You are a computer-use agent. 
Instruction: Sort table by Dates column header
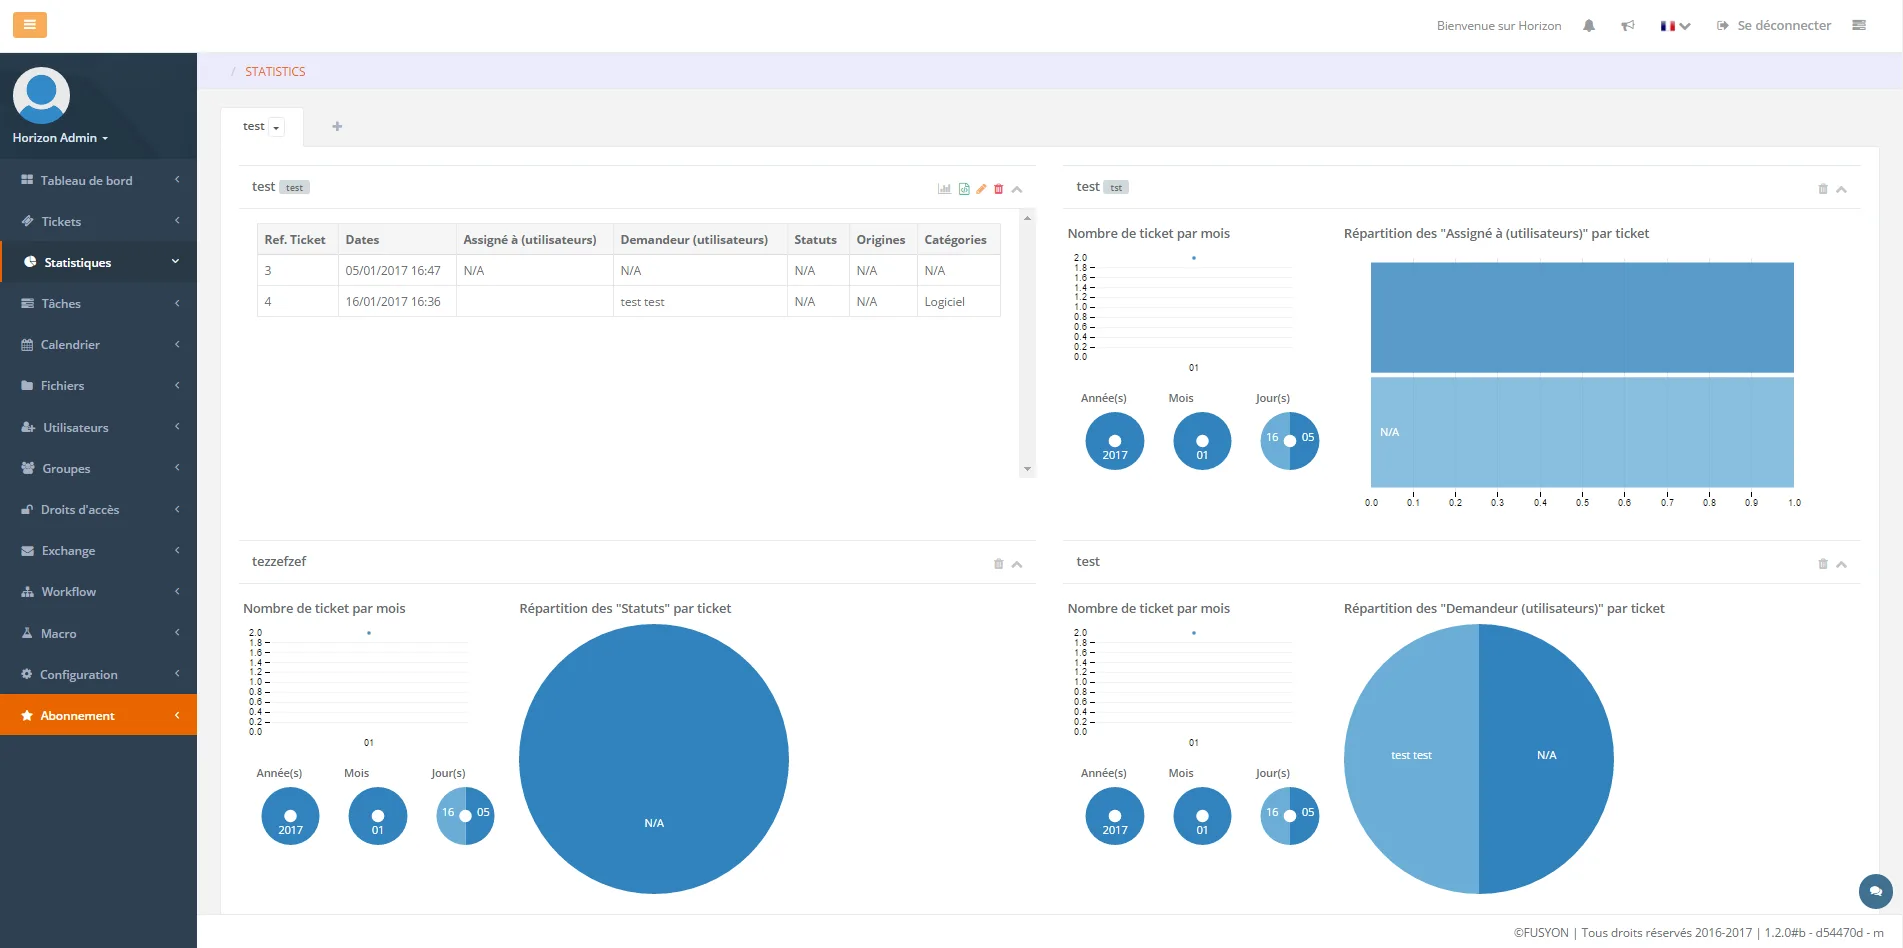pyautogui.click(x=397, y=239)
